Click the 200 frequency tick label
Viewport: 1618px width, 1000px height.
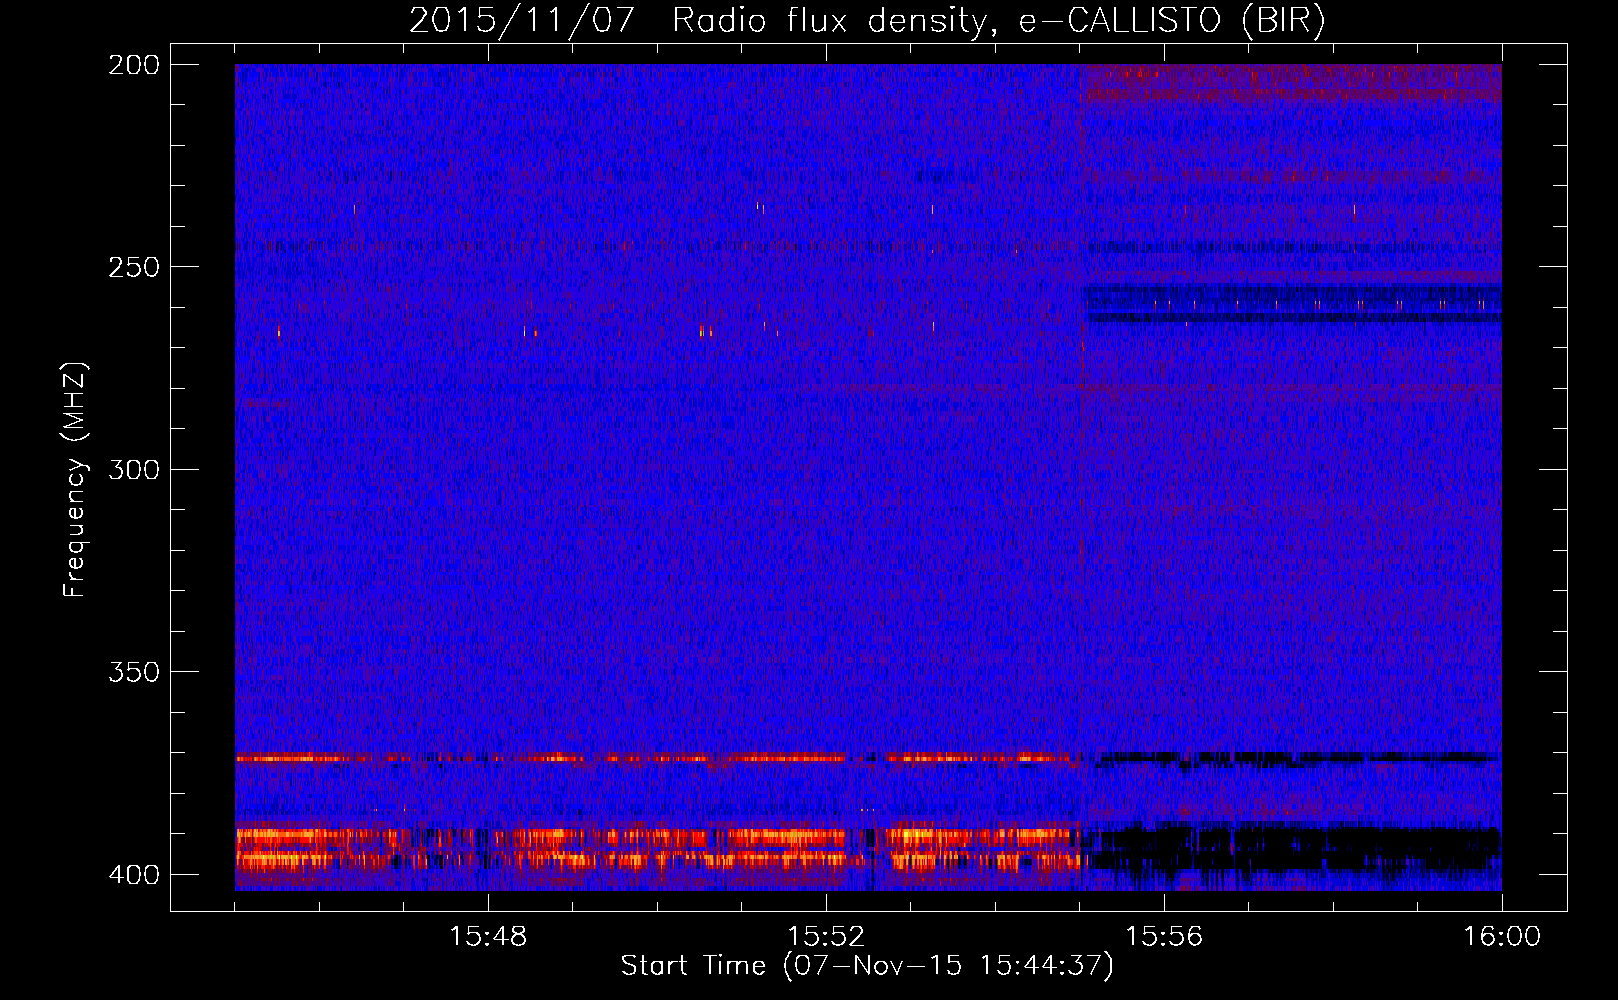[x=134, y=65]
